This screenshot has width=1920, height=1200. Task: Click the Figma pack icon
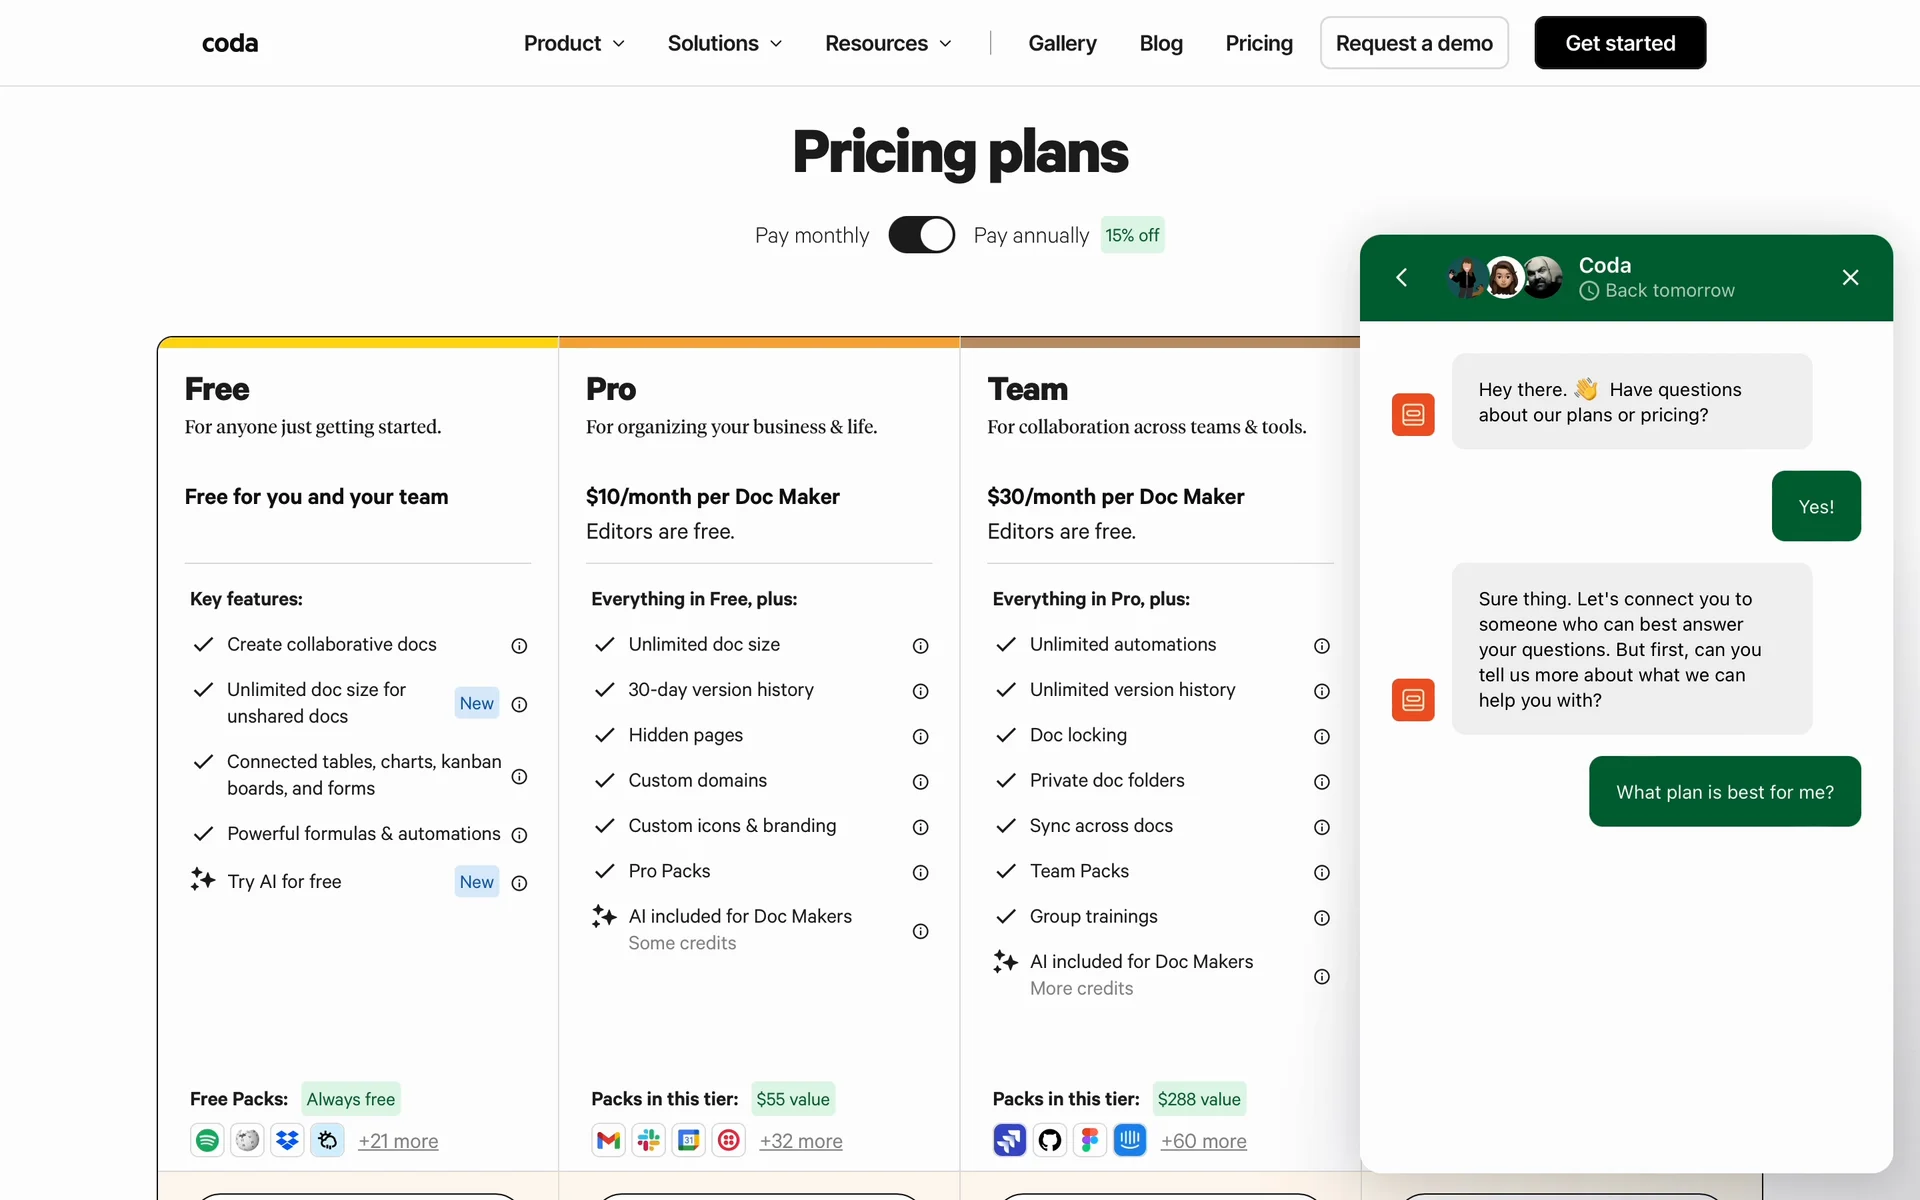click(x=1089, y=1140)
